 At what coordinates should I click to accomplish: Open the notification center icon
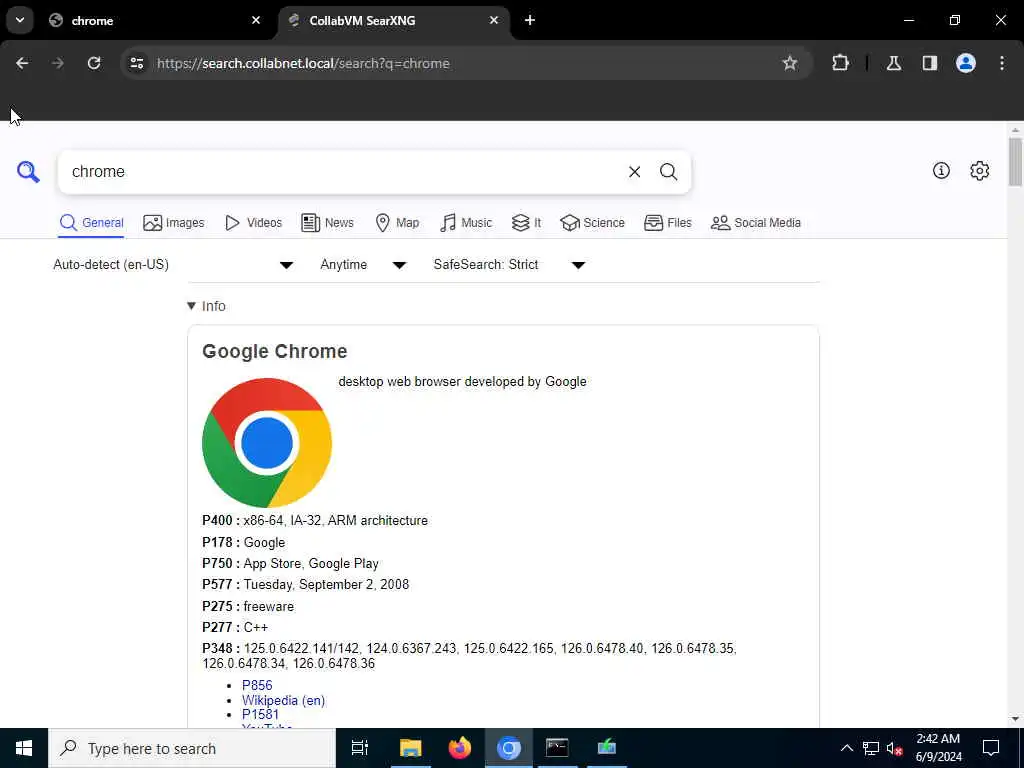tap(991, 748)
